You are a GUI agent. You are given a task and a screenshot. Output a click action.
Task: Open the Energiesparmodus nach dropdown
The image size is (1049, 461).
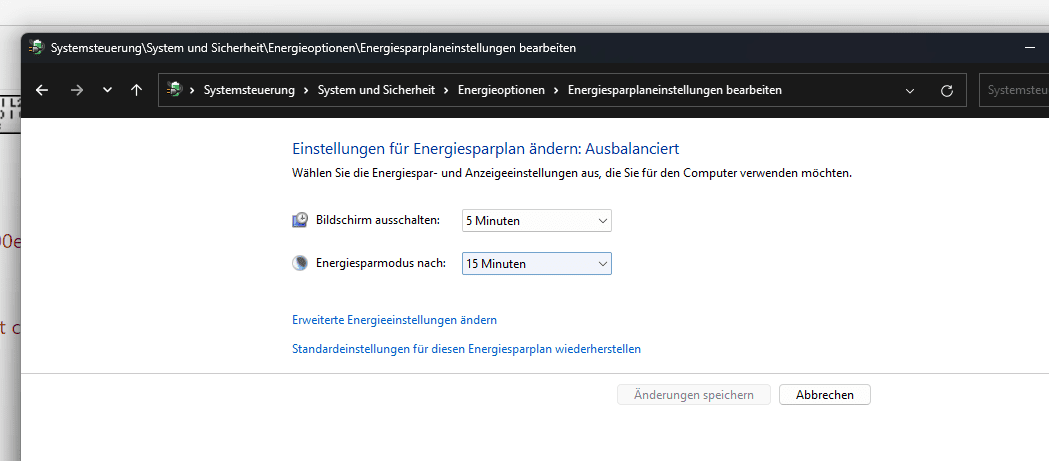[x=537, y=264]
